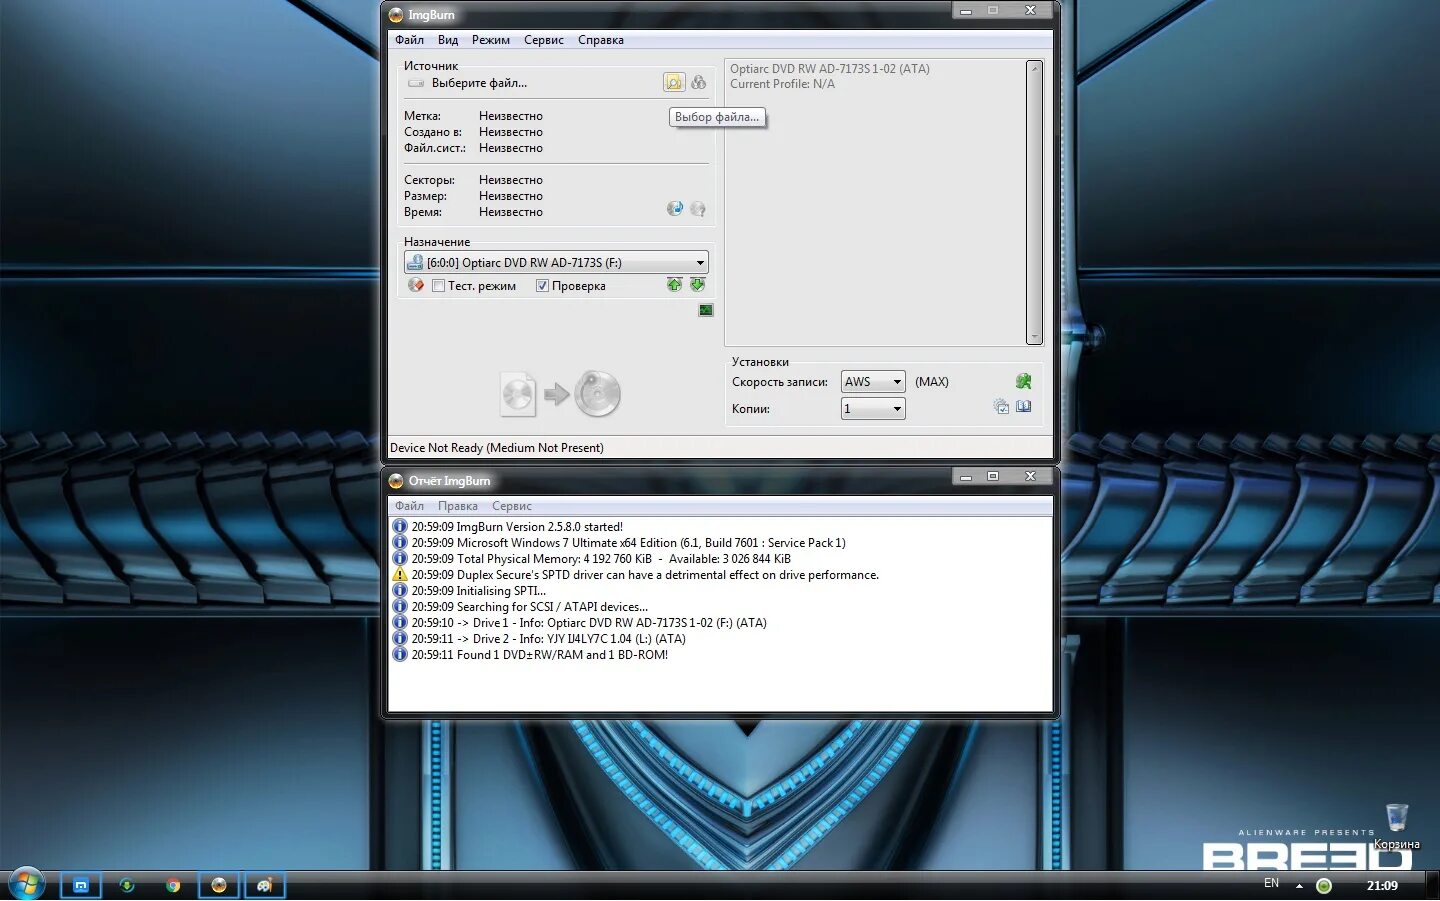Click the browse for file icon
The height and width of the screenshot is (901, 1440).
674,83
